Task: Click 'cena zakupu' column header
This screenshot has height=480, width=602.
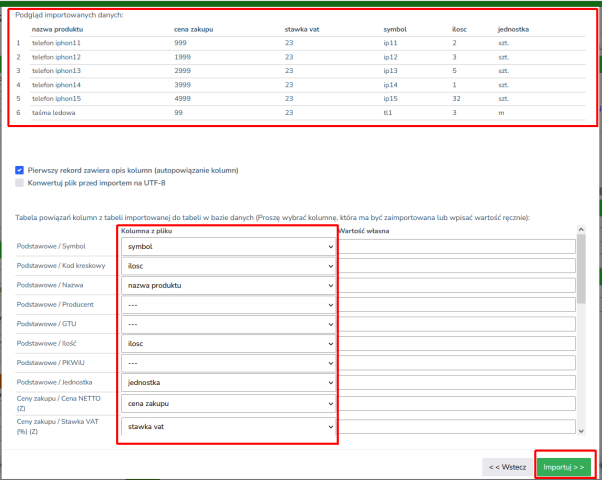Action: pyautogui.click(x=194, y=29)
